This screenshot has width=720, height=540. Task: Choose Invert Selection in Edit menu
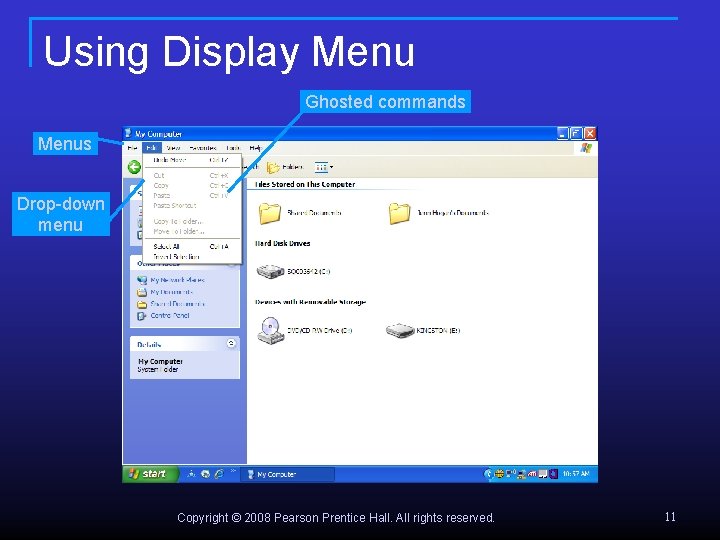[x=192, y=257]
